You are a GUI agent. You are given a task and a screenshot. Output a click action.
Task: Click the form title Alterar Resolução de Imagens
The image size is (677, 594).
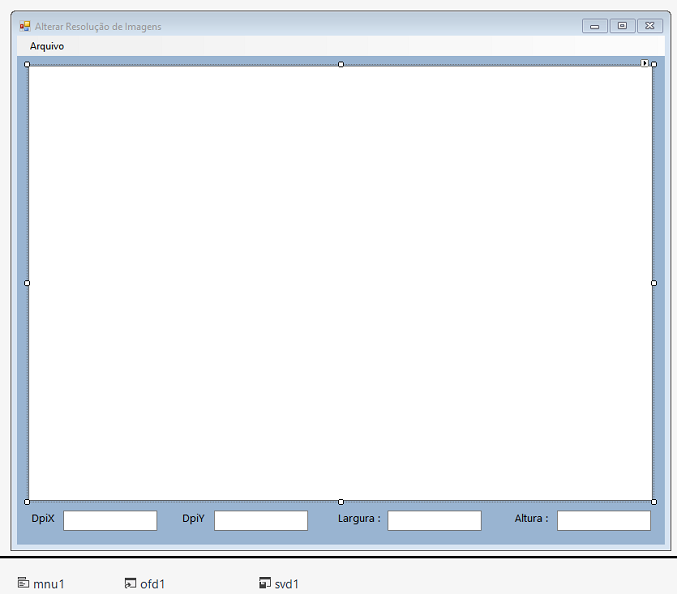coord(98,27)
